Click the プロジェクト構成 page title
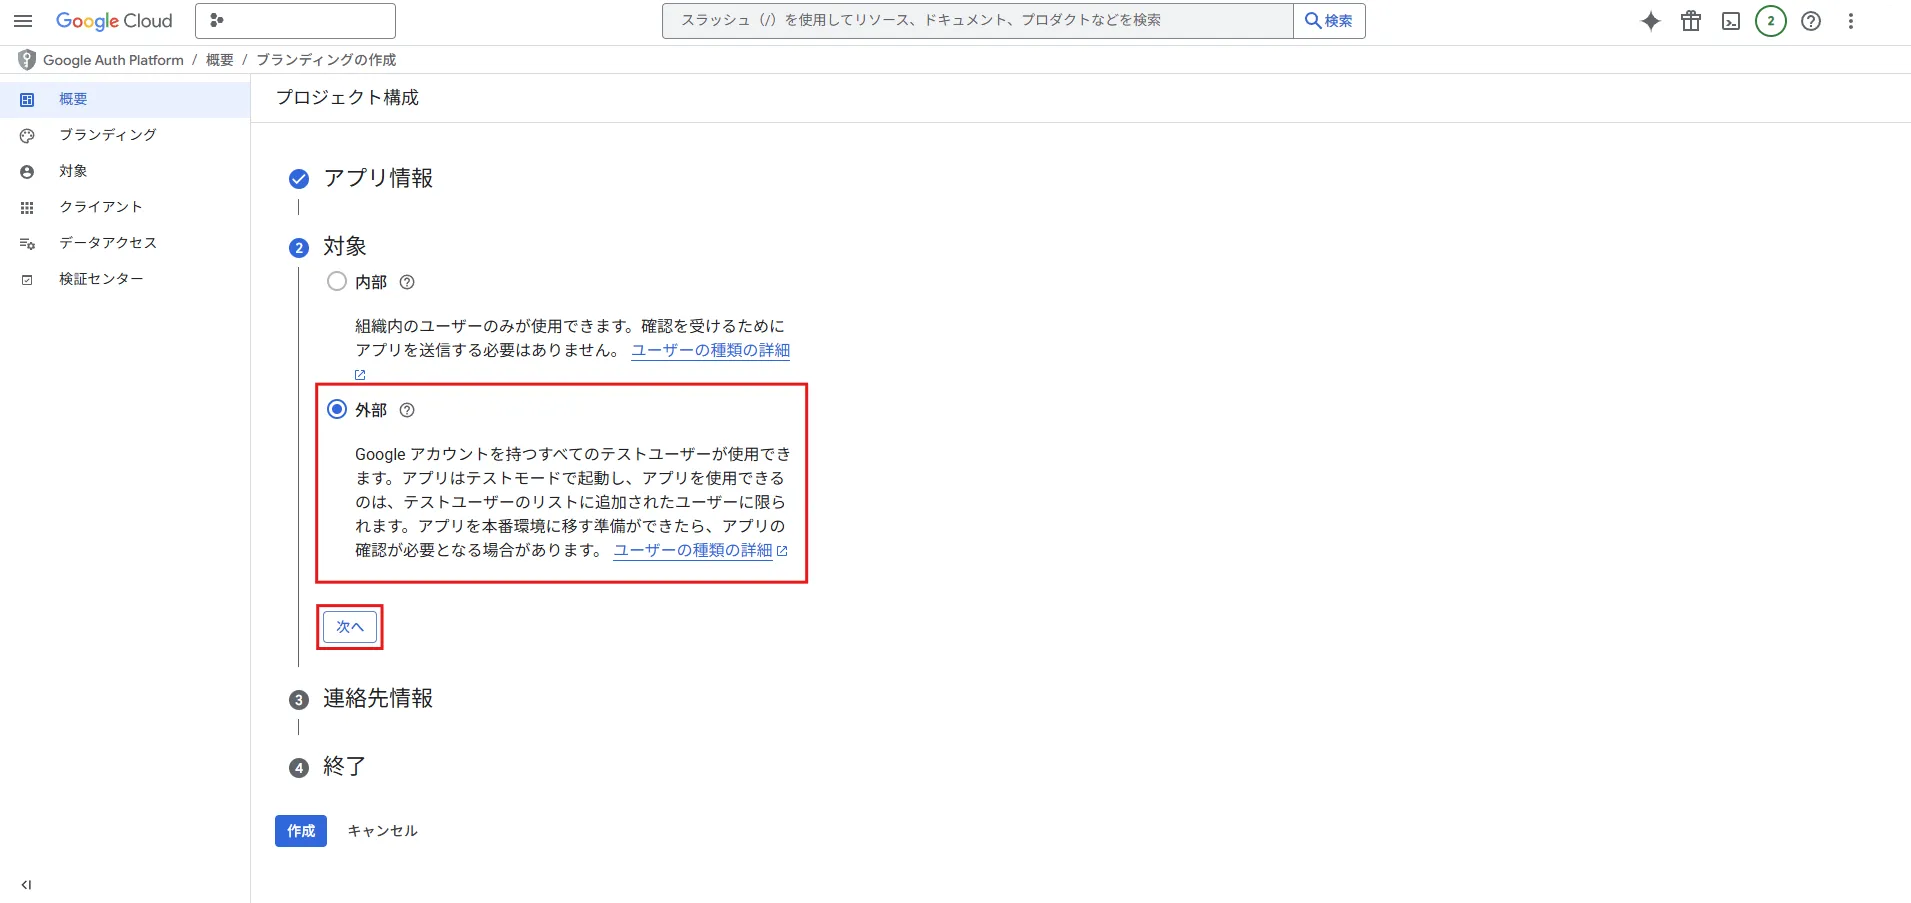 (x=347, y=97)
